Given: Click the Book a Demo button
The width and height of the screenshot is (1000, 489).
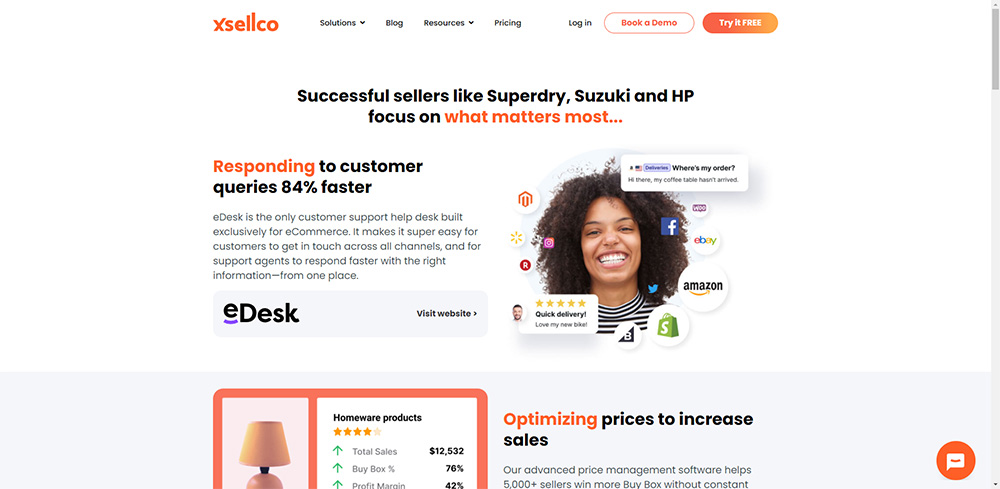Looking at the screenshot, I should click(x=649, y=23).
